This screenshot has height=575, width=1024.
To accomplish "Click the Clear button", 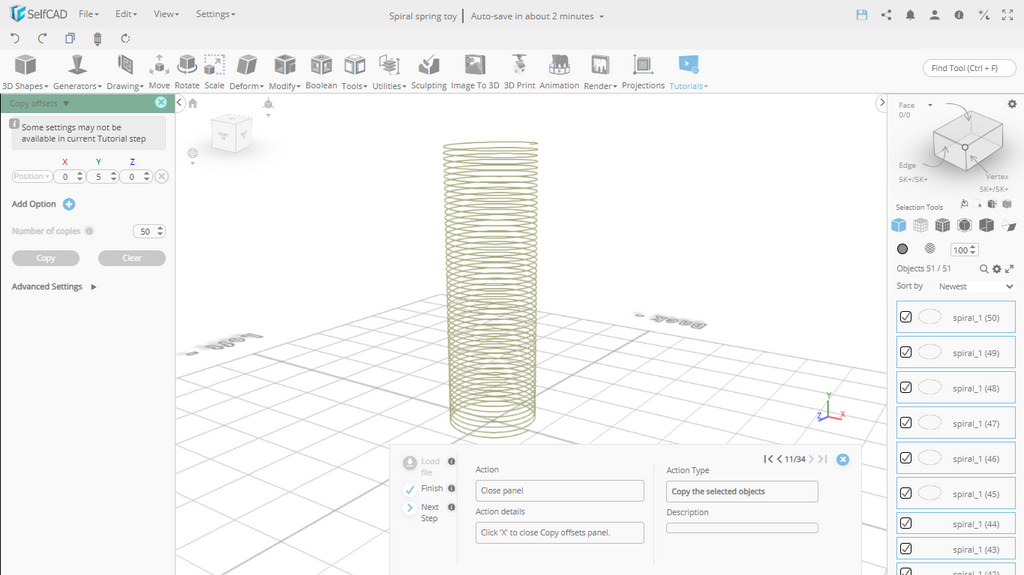I will tap(132, 258).
